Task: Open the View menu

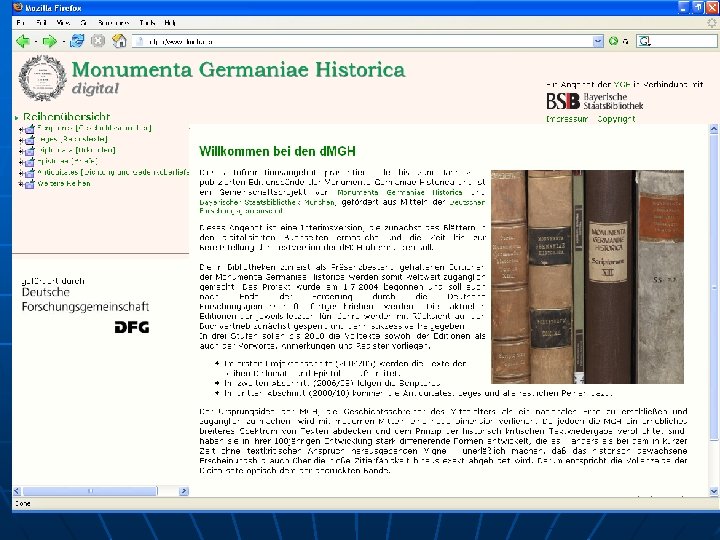Action: click(x=63, y=22)
